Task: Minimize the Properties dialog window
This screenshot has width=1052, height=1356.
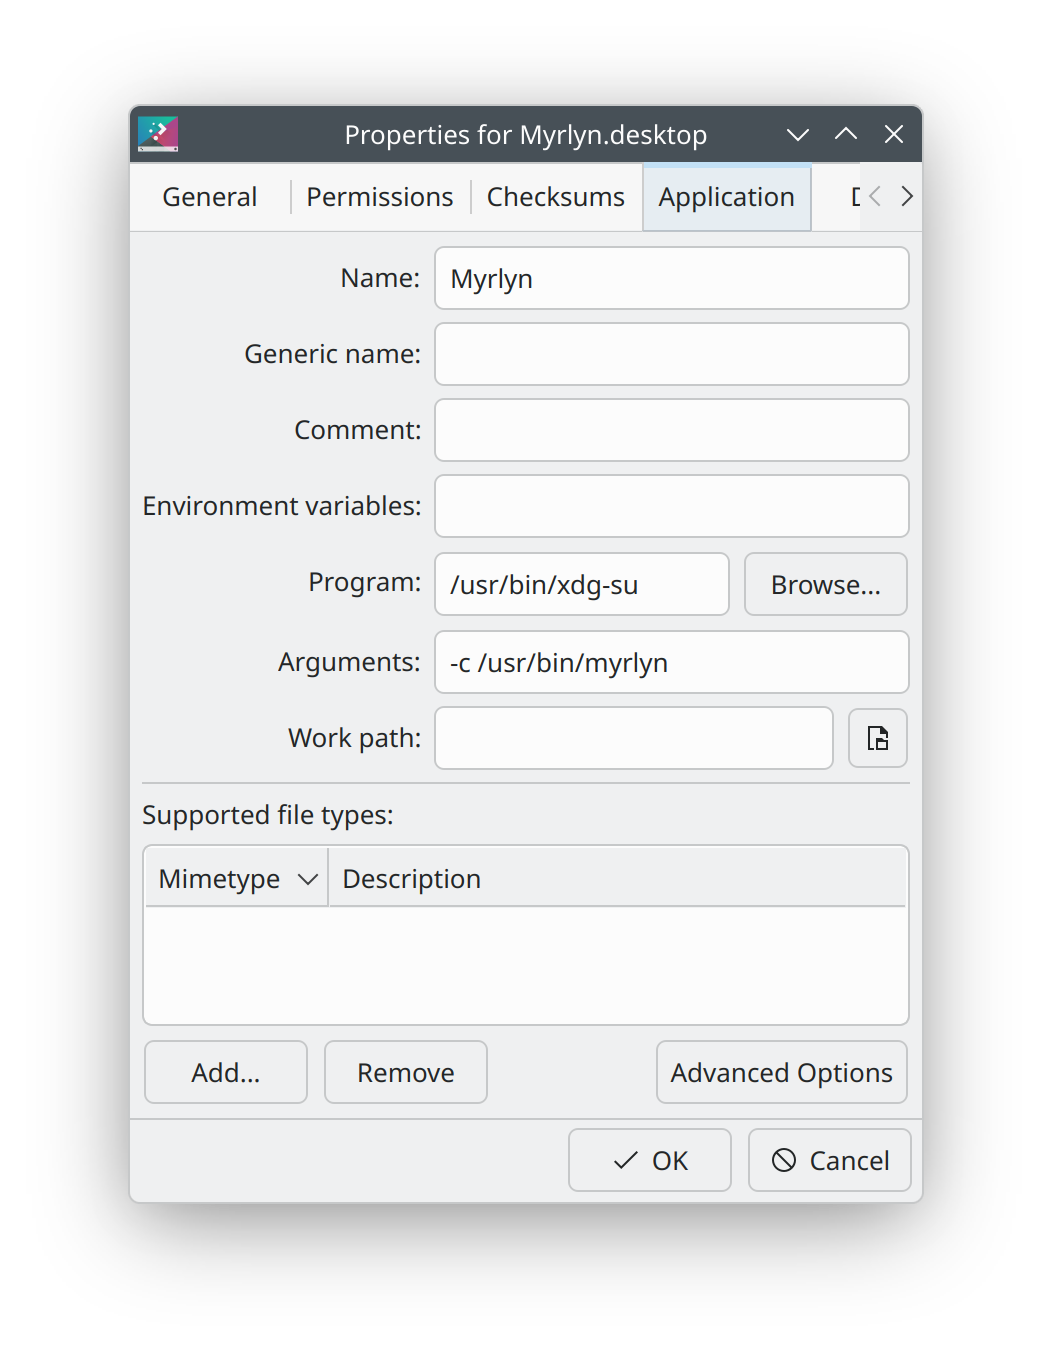Action: click(797, 134)
